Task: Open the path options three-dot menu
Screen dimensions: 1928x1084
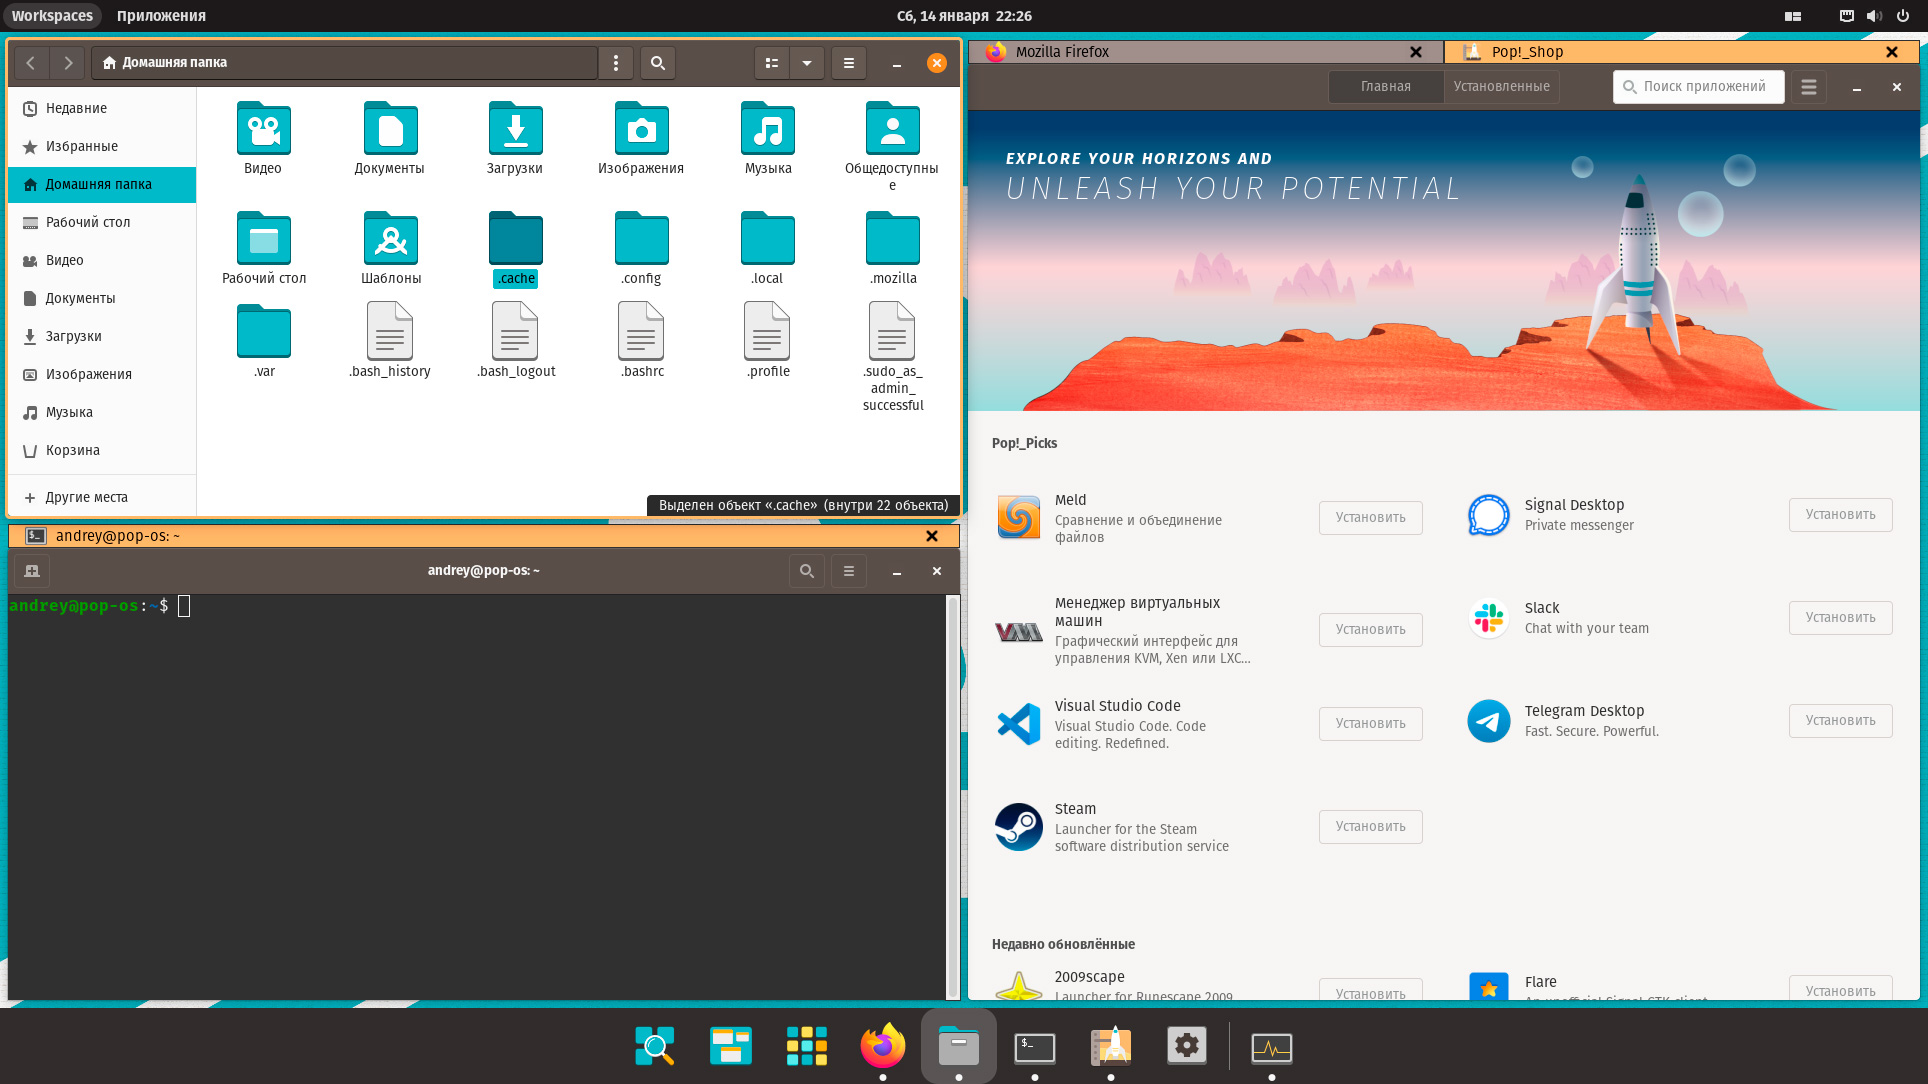Action: coord(616,63)
